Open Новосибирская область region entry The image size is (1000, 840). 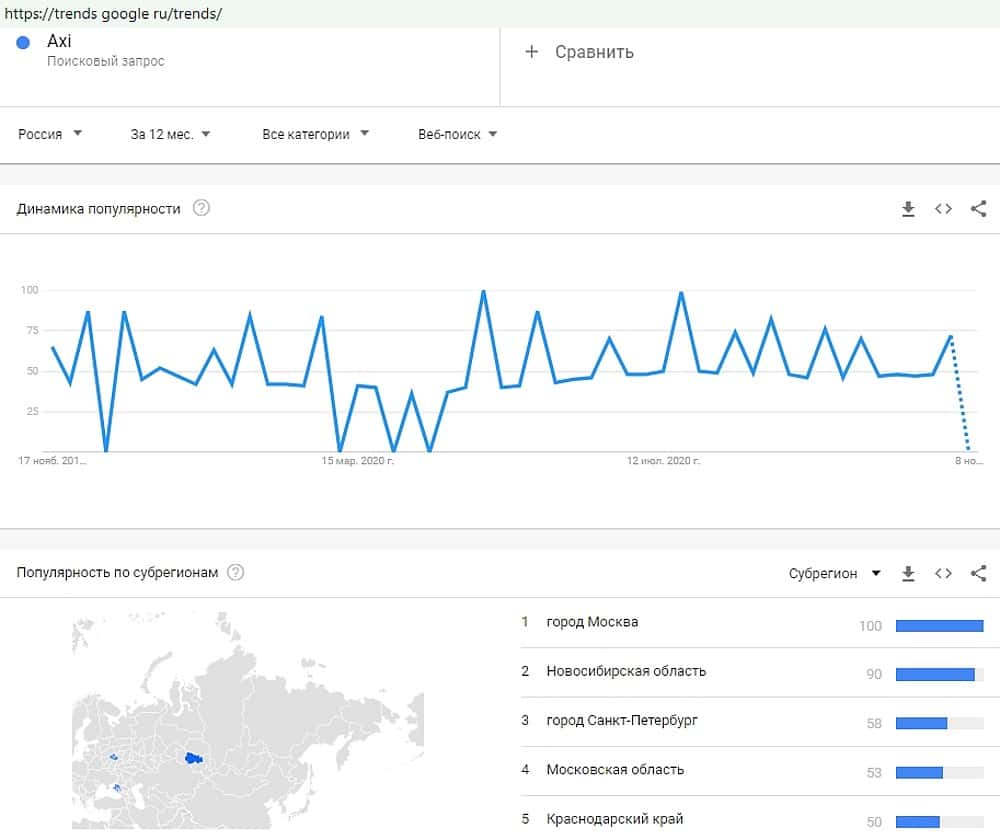point(626,671)
